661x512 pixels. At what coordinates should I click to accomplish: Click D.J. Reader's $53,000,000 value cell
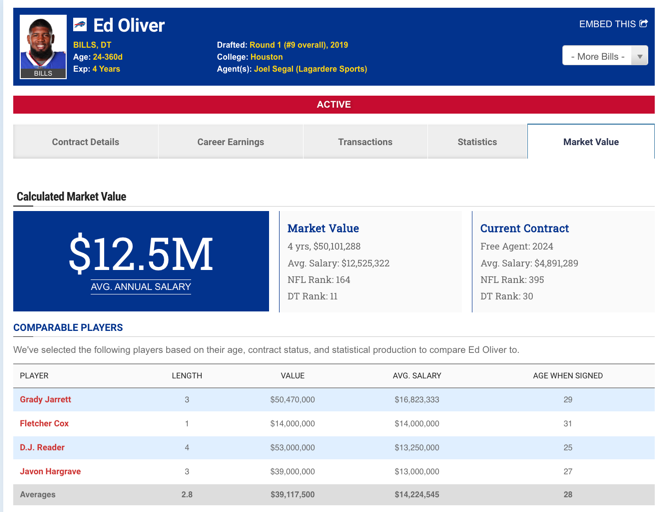click(x=293, y=448)
